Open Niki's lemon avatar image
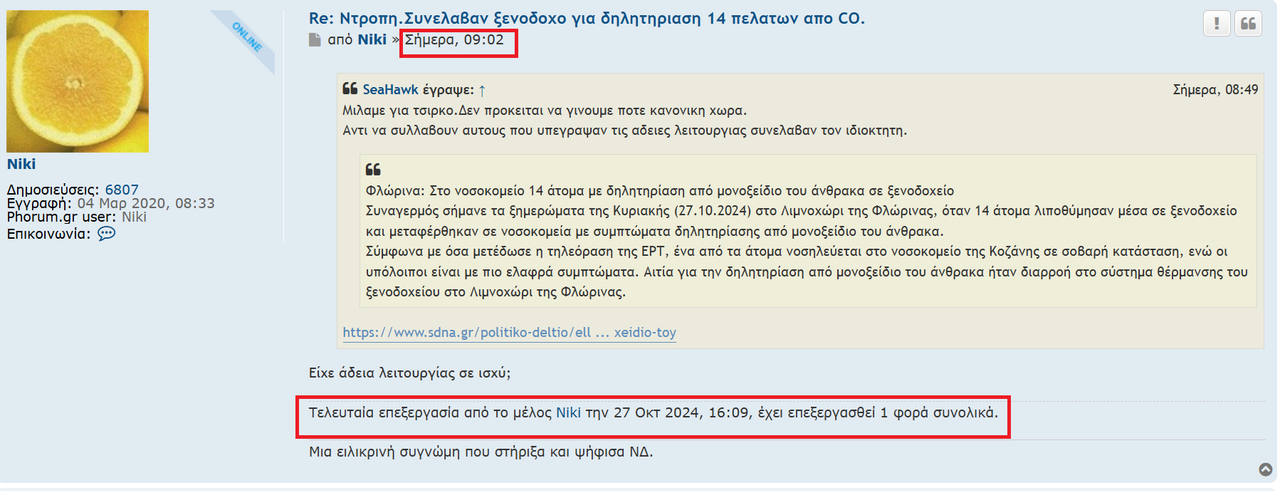Image resolution: width=1280 pixels, height=491 pixels. [78, 81]
